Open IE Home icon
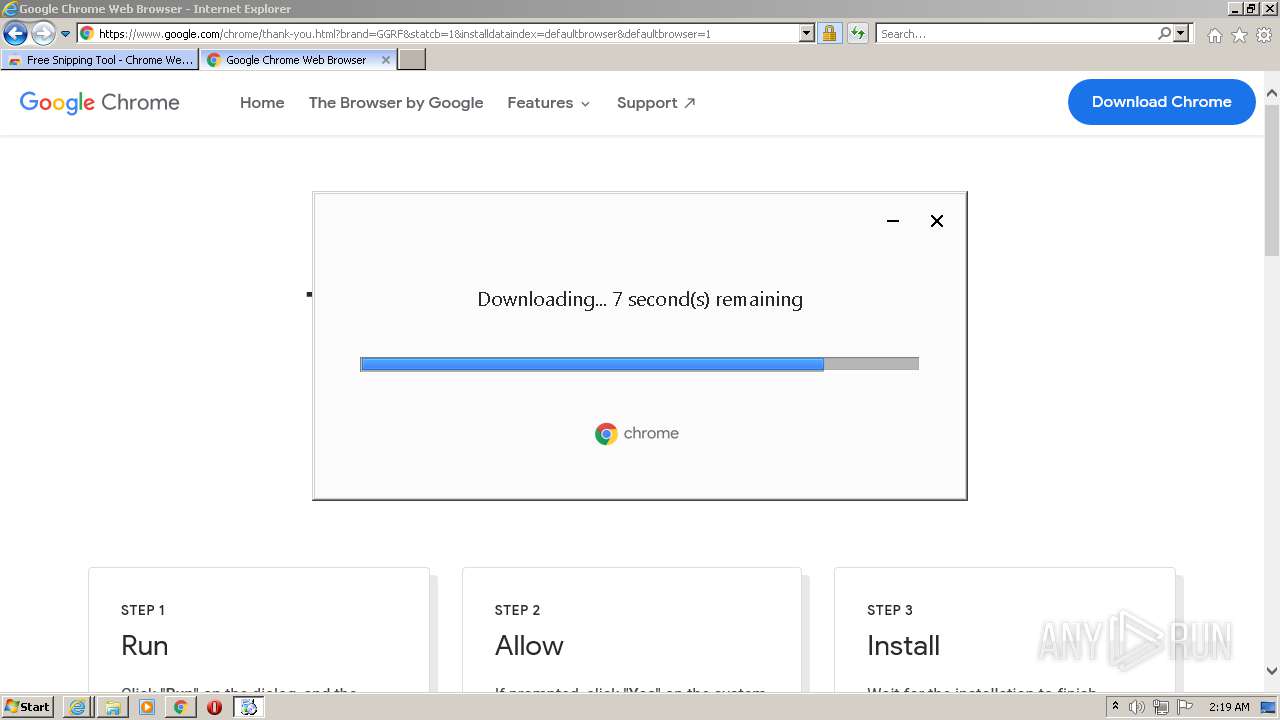1280x720 pixels. point(1214,35)
